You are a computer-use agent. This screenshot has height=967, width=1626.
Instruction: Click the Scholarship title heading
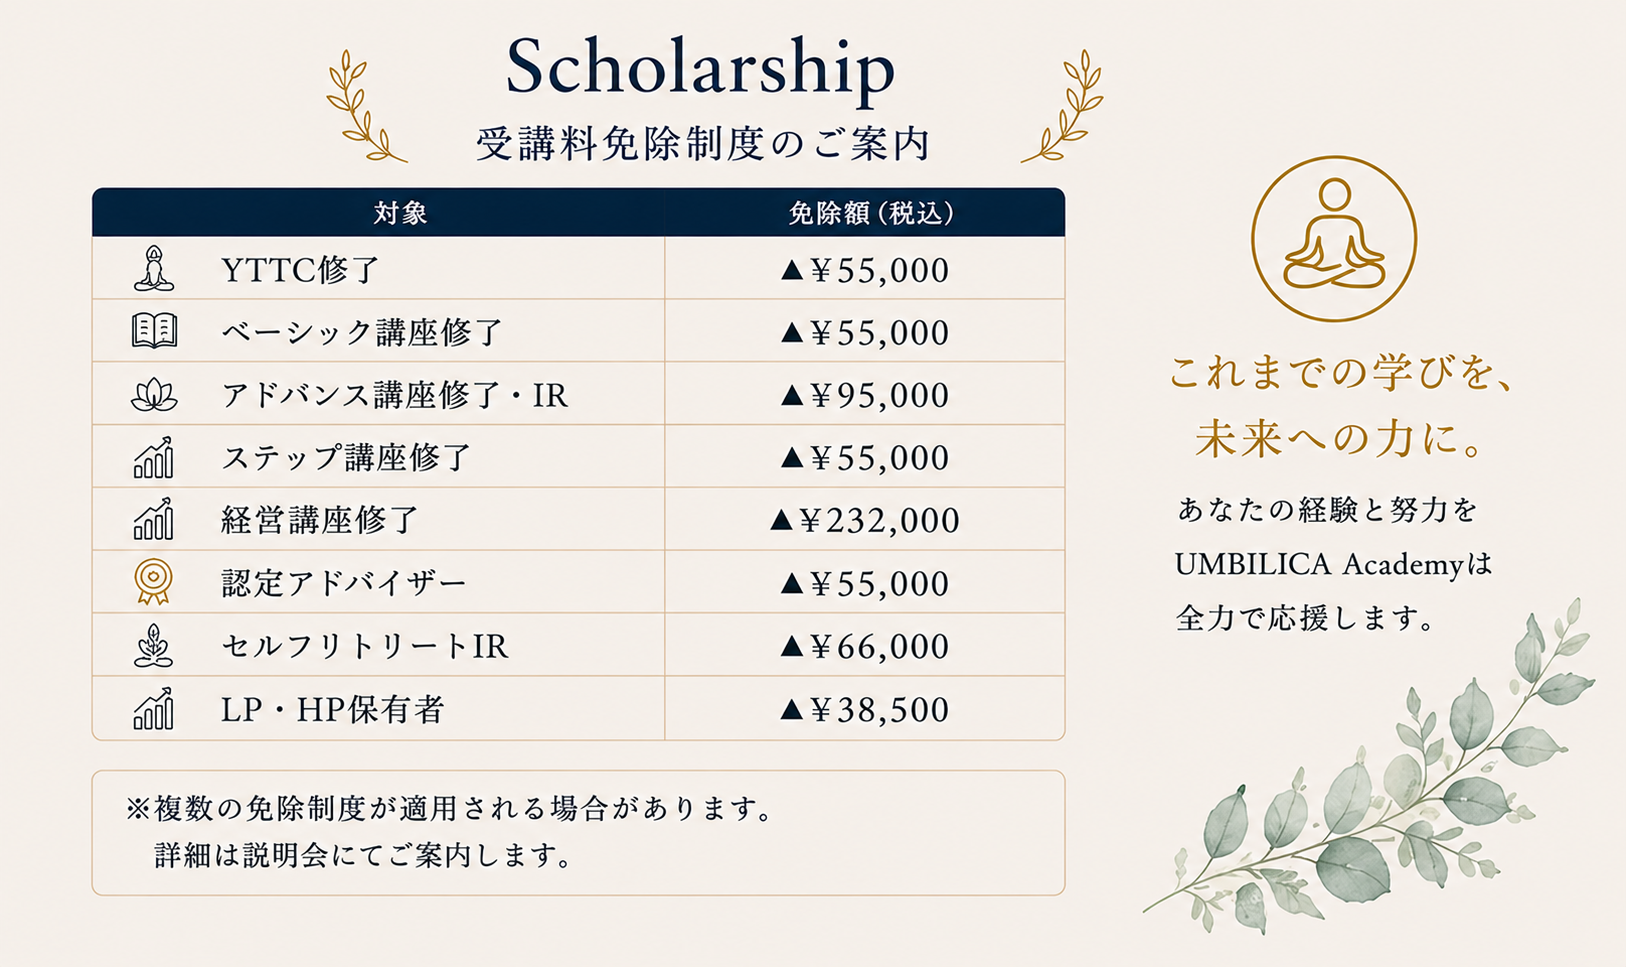pyautogui.click(x=700, y=68)
